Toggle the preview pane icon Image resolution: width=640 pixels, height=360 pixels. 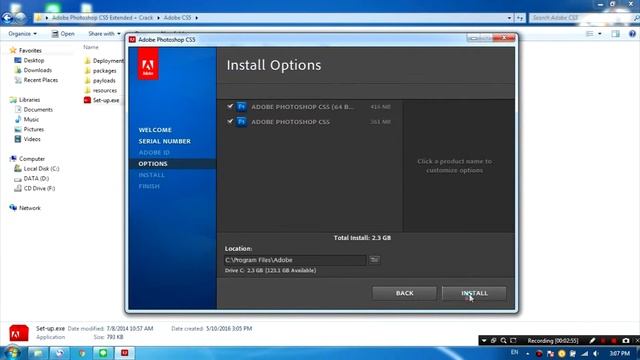coord(616,34)
